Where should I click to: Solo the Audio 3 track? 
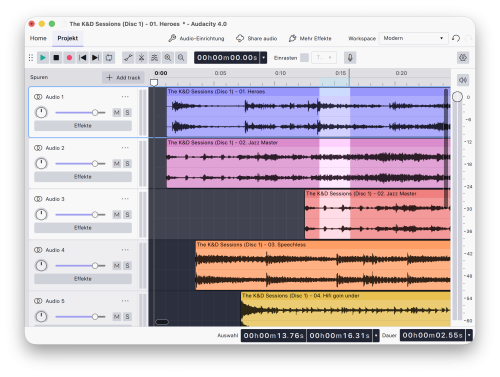coord(127,215)
